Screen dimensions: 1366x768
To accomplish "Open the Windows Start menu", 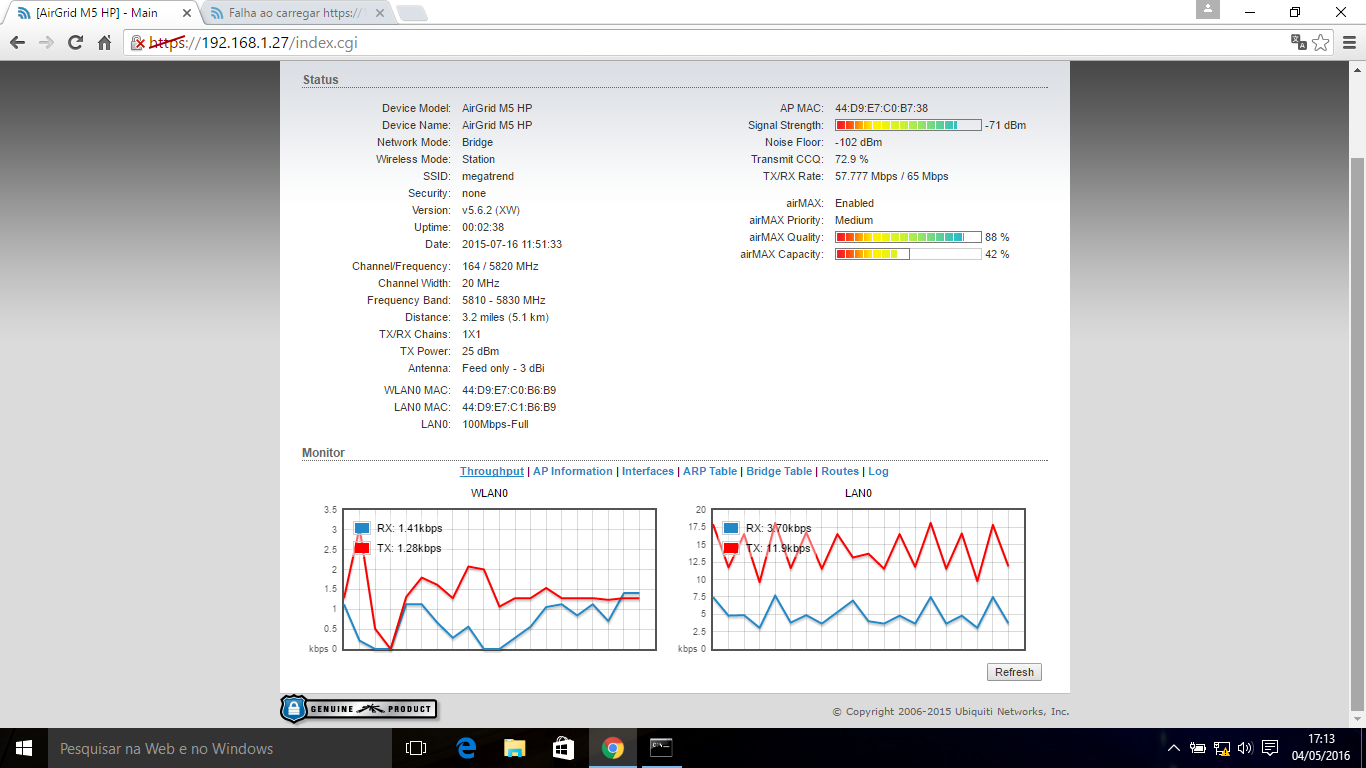I will coord(24,748).
